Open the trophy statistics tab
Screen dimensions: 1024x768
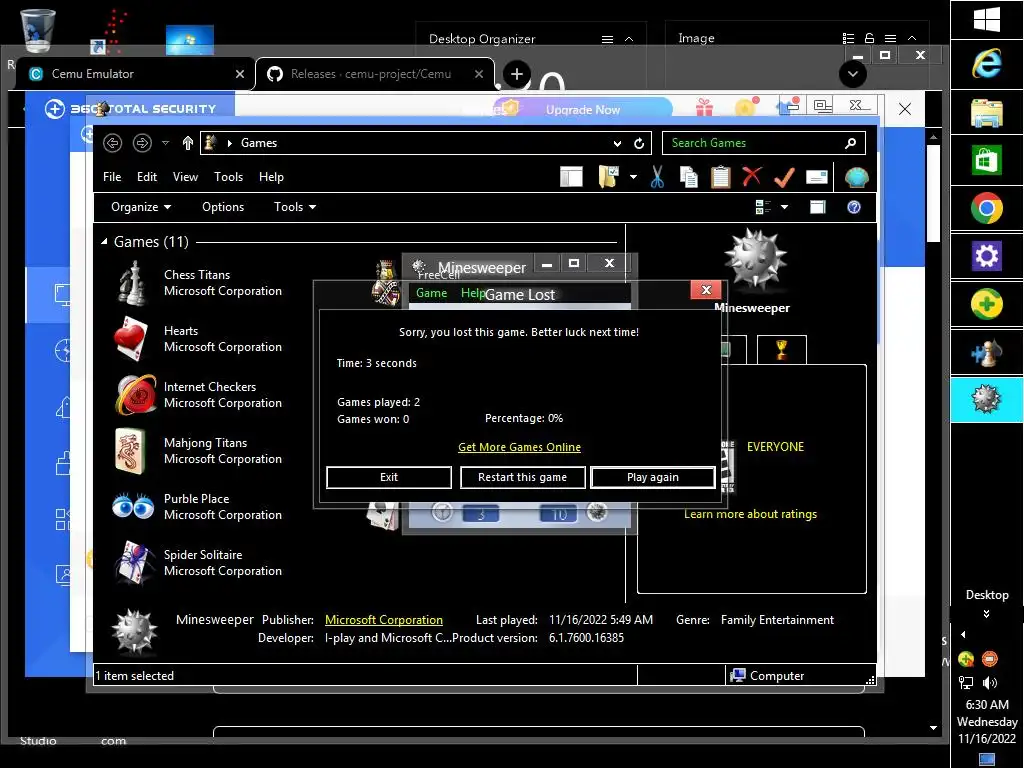pos(782,350)
